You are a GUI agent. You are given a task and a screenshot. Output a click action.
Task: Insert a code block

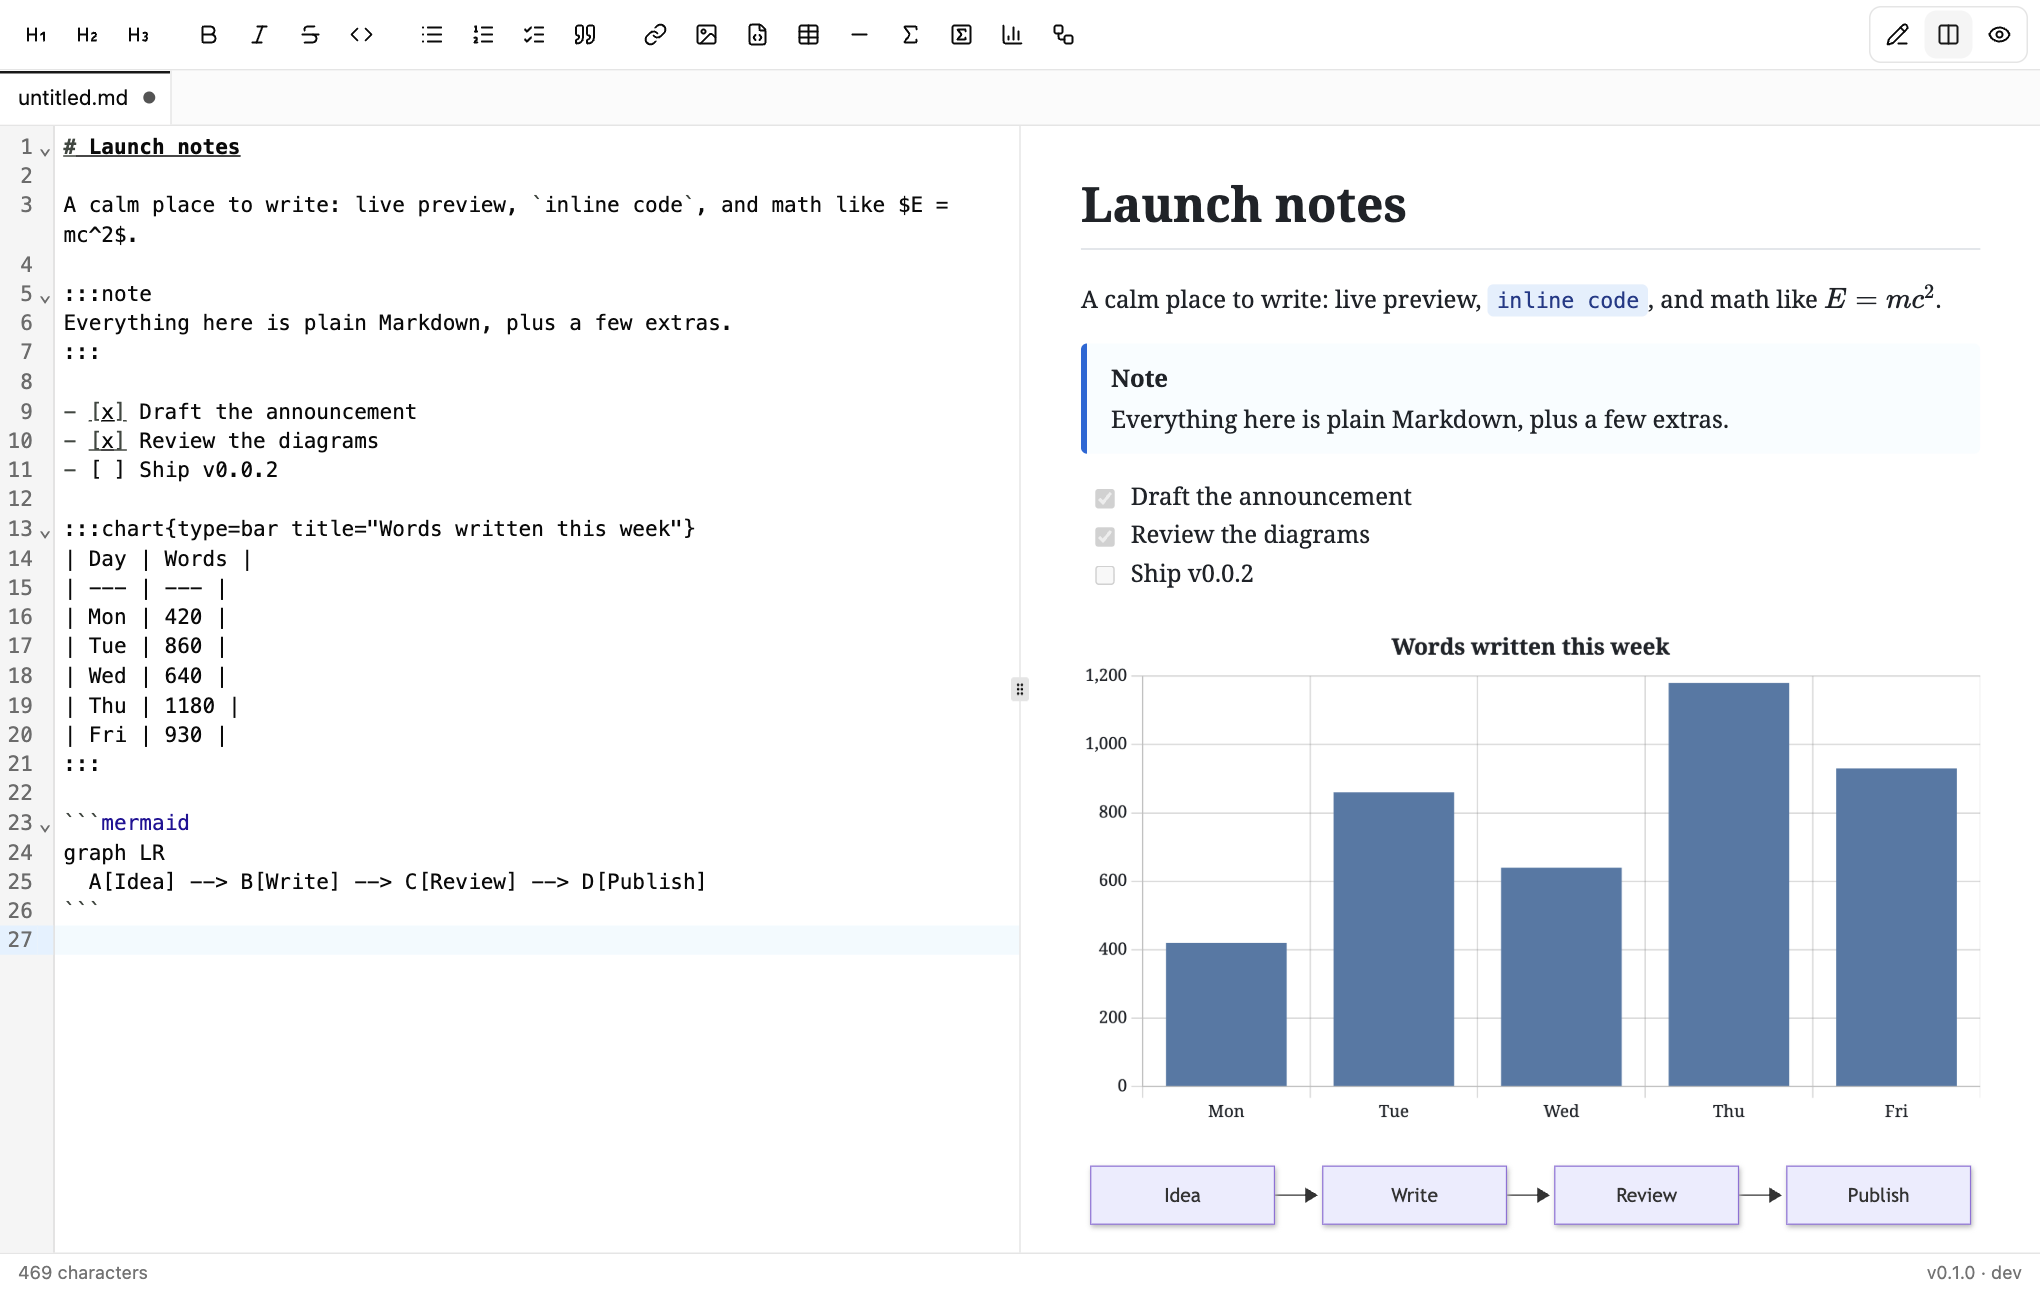pos(757,35)
